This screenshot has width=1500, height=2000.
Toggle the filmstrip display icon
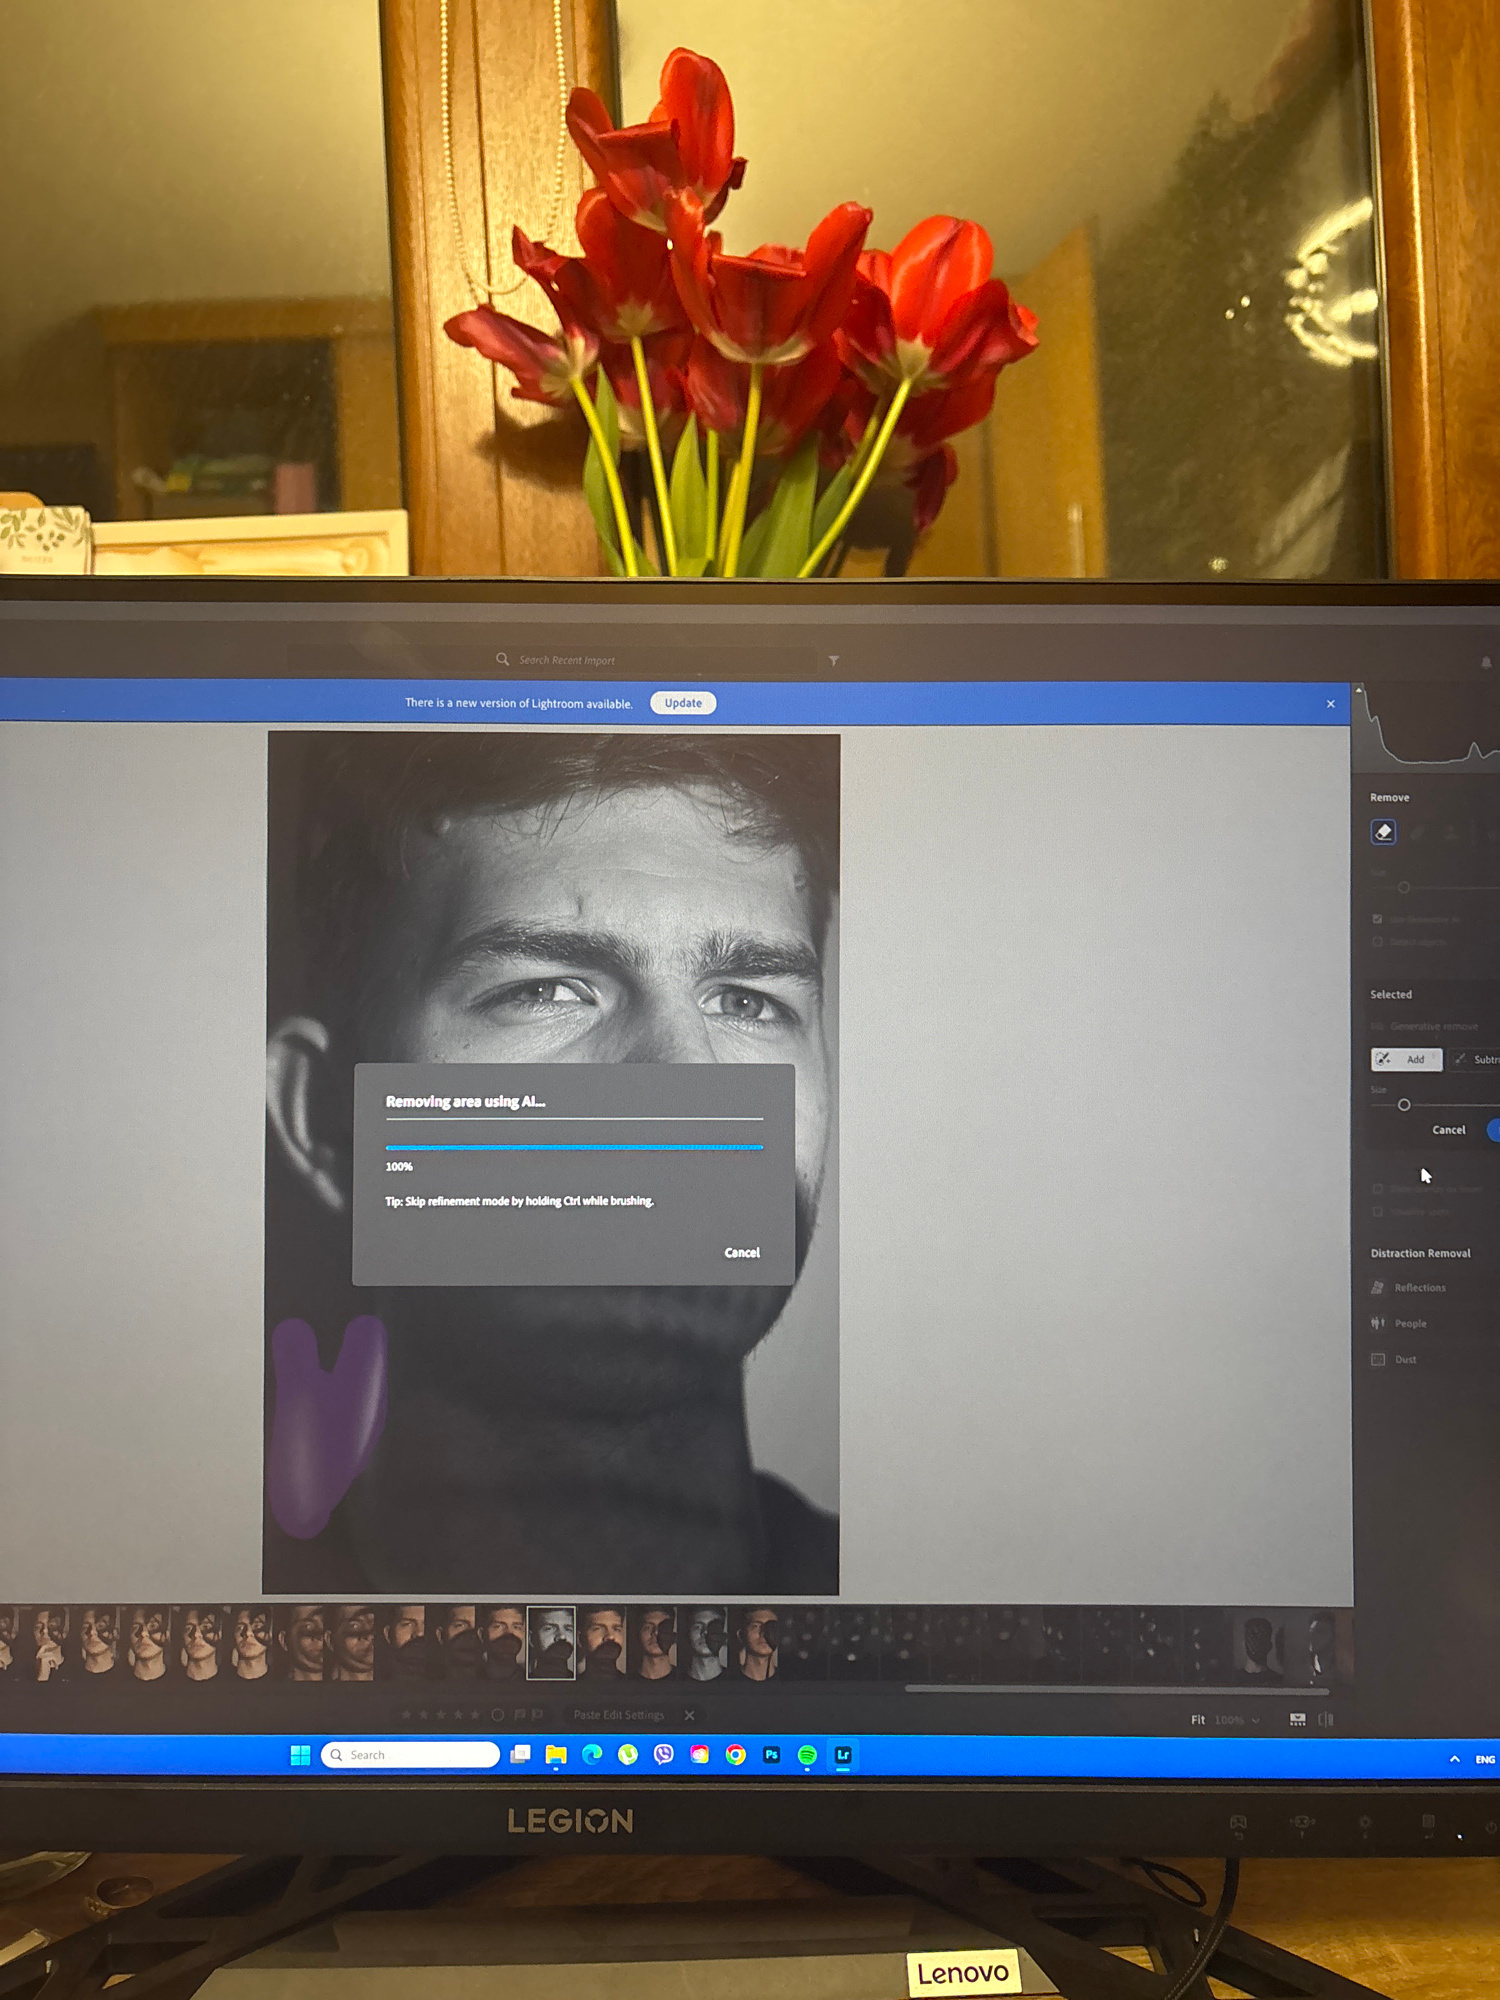click(1297, 1720)
